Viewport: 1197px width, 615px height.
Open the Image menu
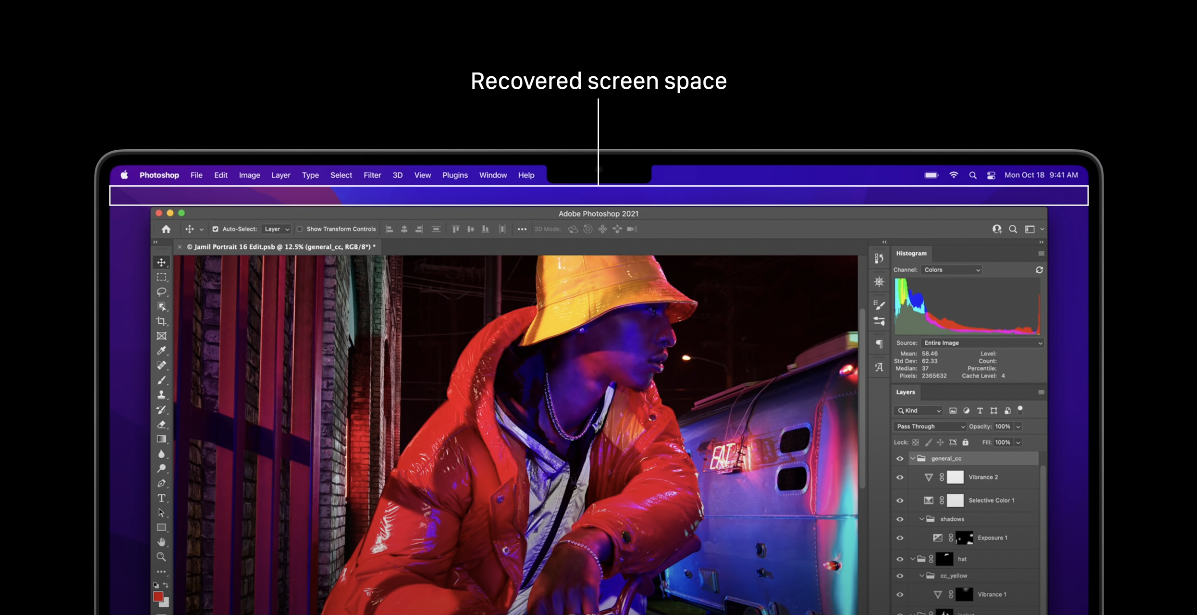click(x=250, y=175)
